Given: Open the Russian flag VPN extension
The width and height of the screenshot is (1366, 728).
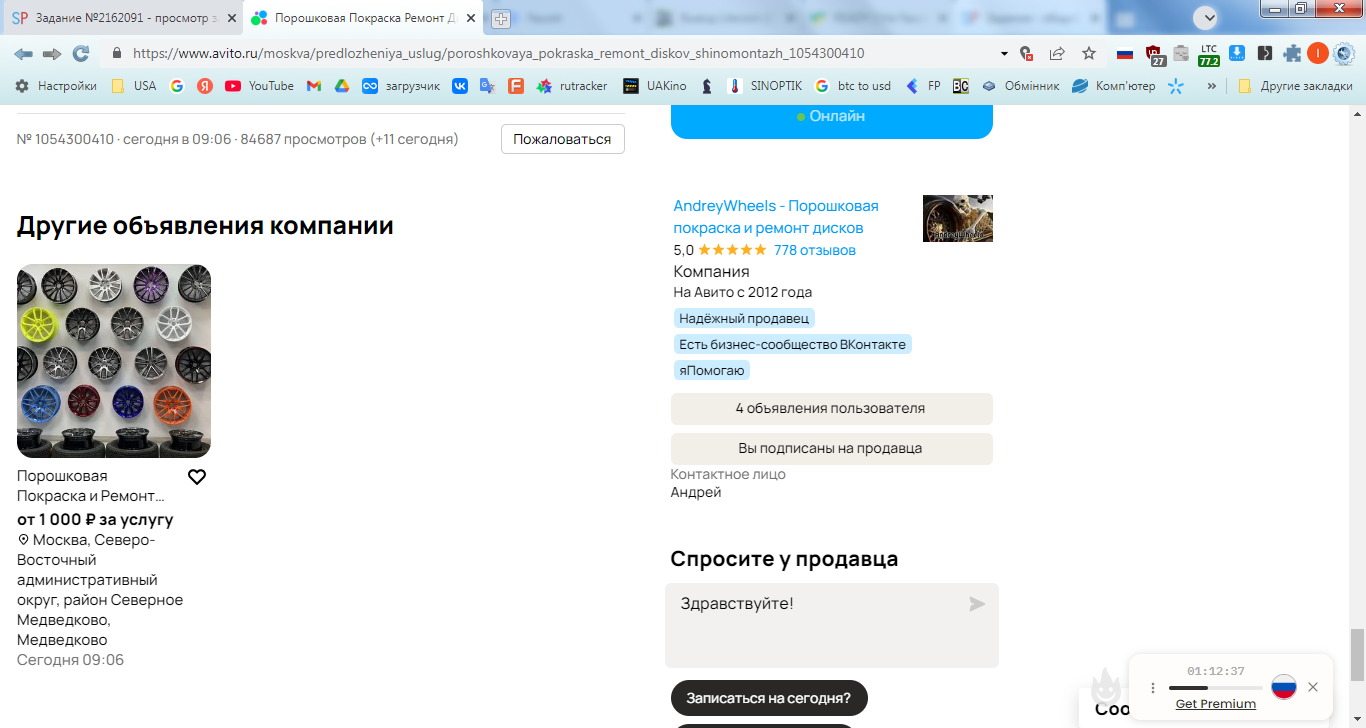Looking at the screenshot, I should (1125, 54).
